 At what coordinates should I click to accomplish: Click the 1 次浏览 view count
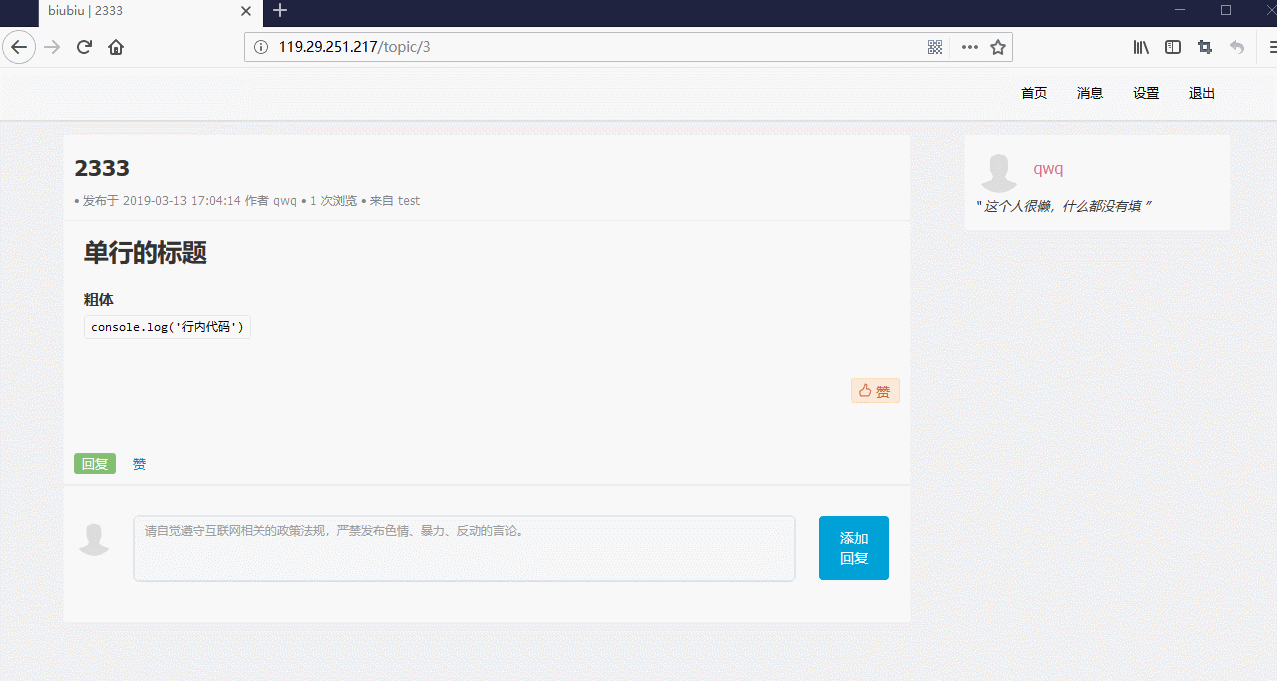click(x=333, y=200)
